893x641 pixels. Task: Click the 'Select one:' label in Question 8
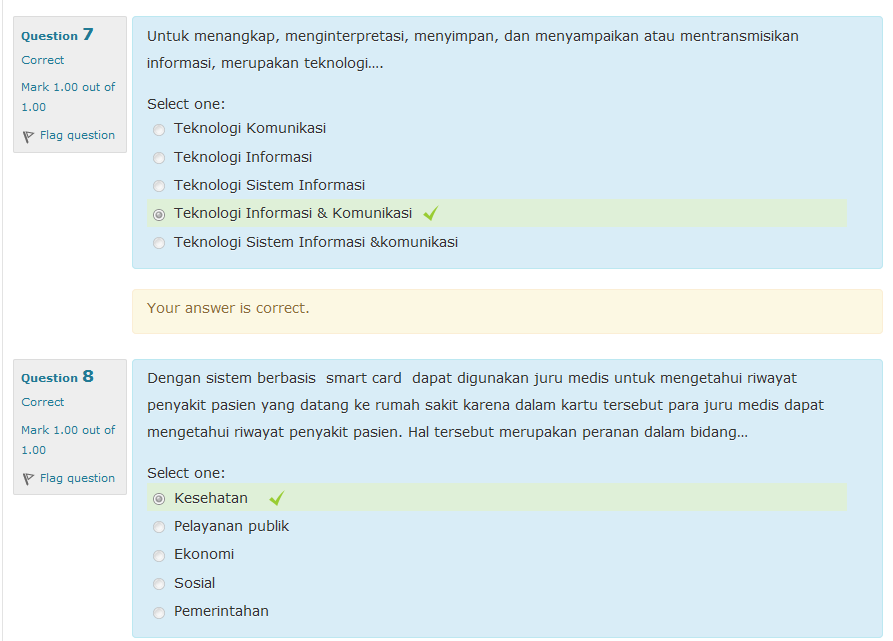tap(186, 473)
